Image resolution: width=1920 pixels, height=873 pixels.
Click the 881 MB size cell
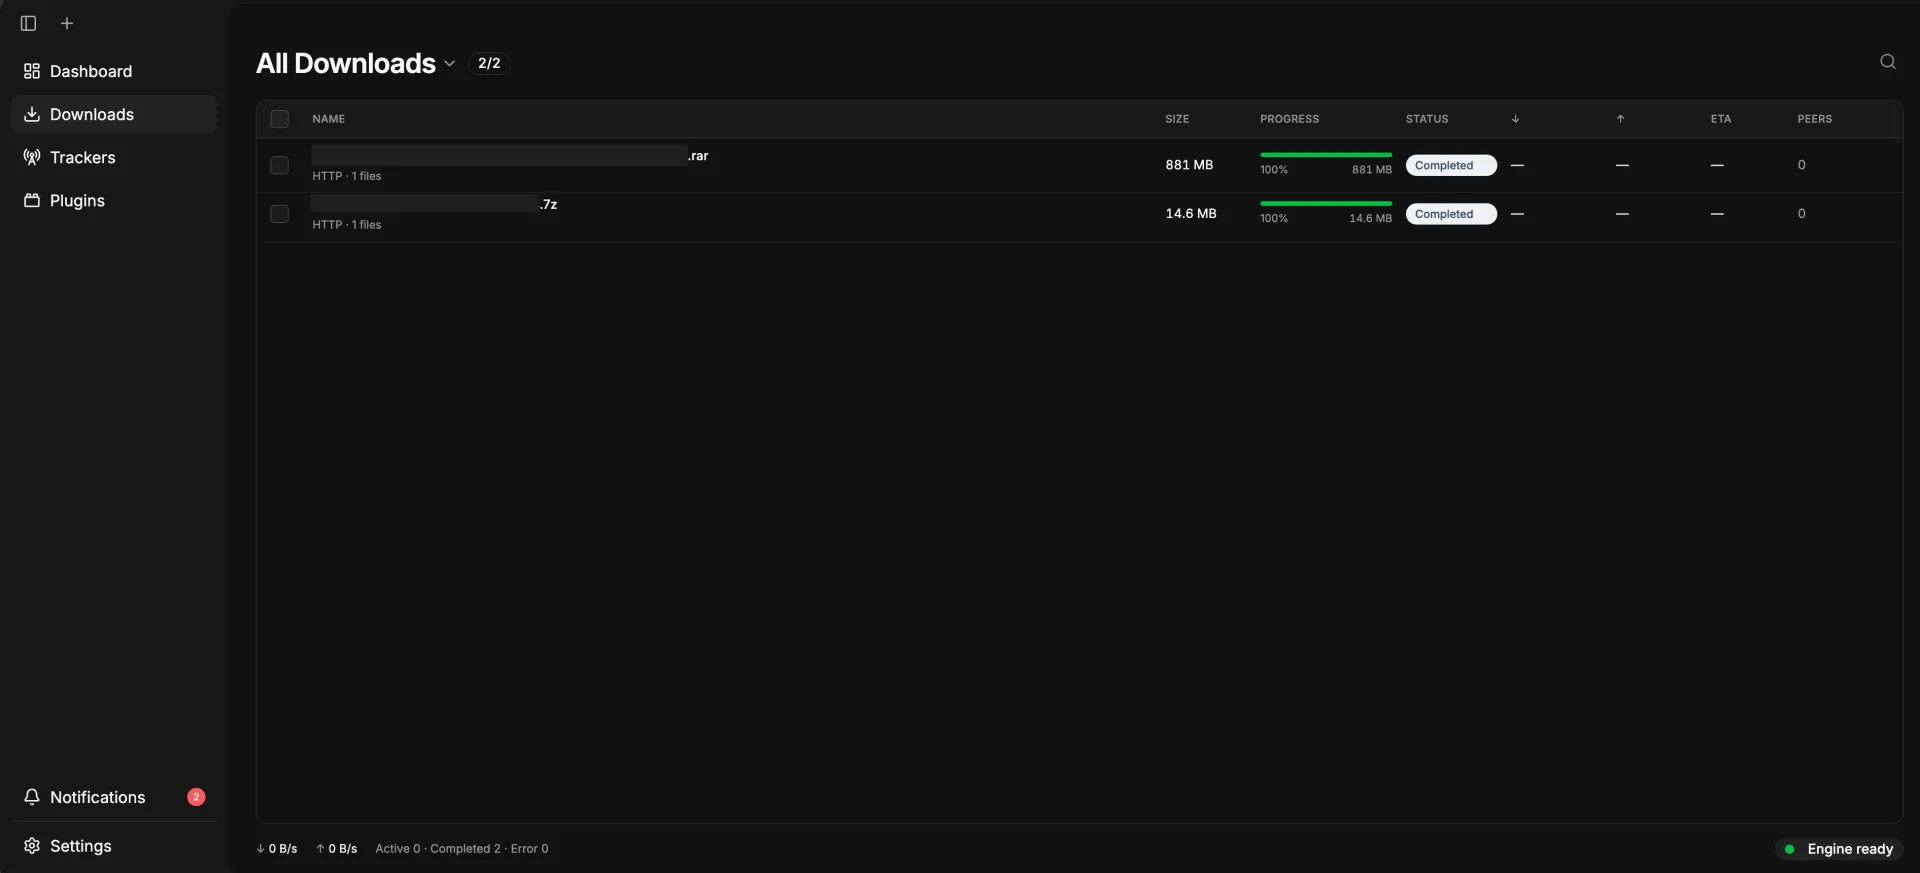tap(1189, 165)
